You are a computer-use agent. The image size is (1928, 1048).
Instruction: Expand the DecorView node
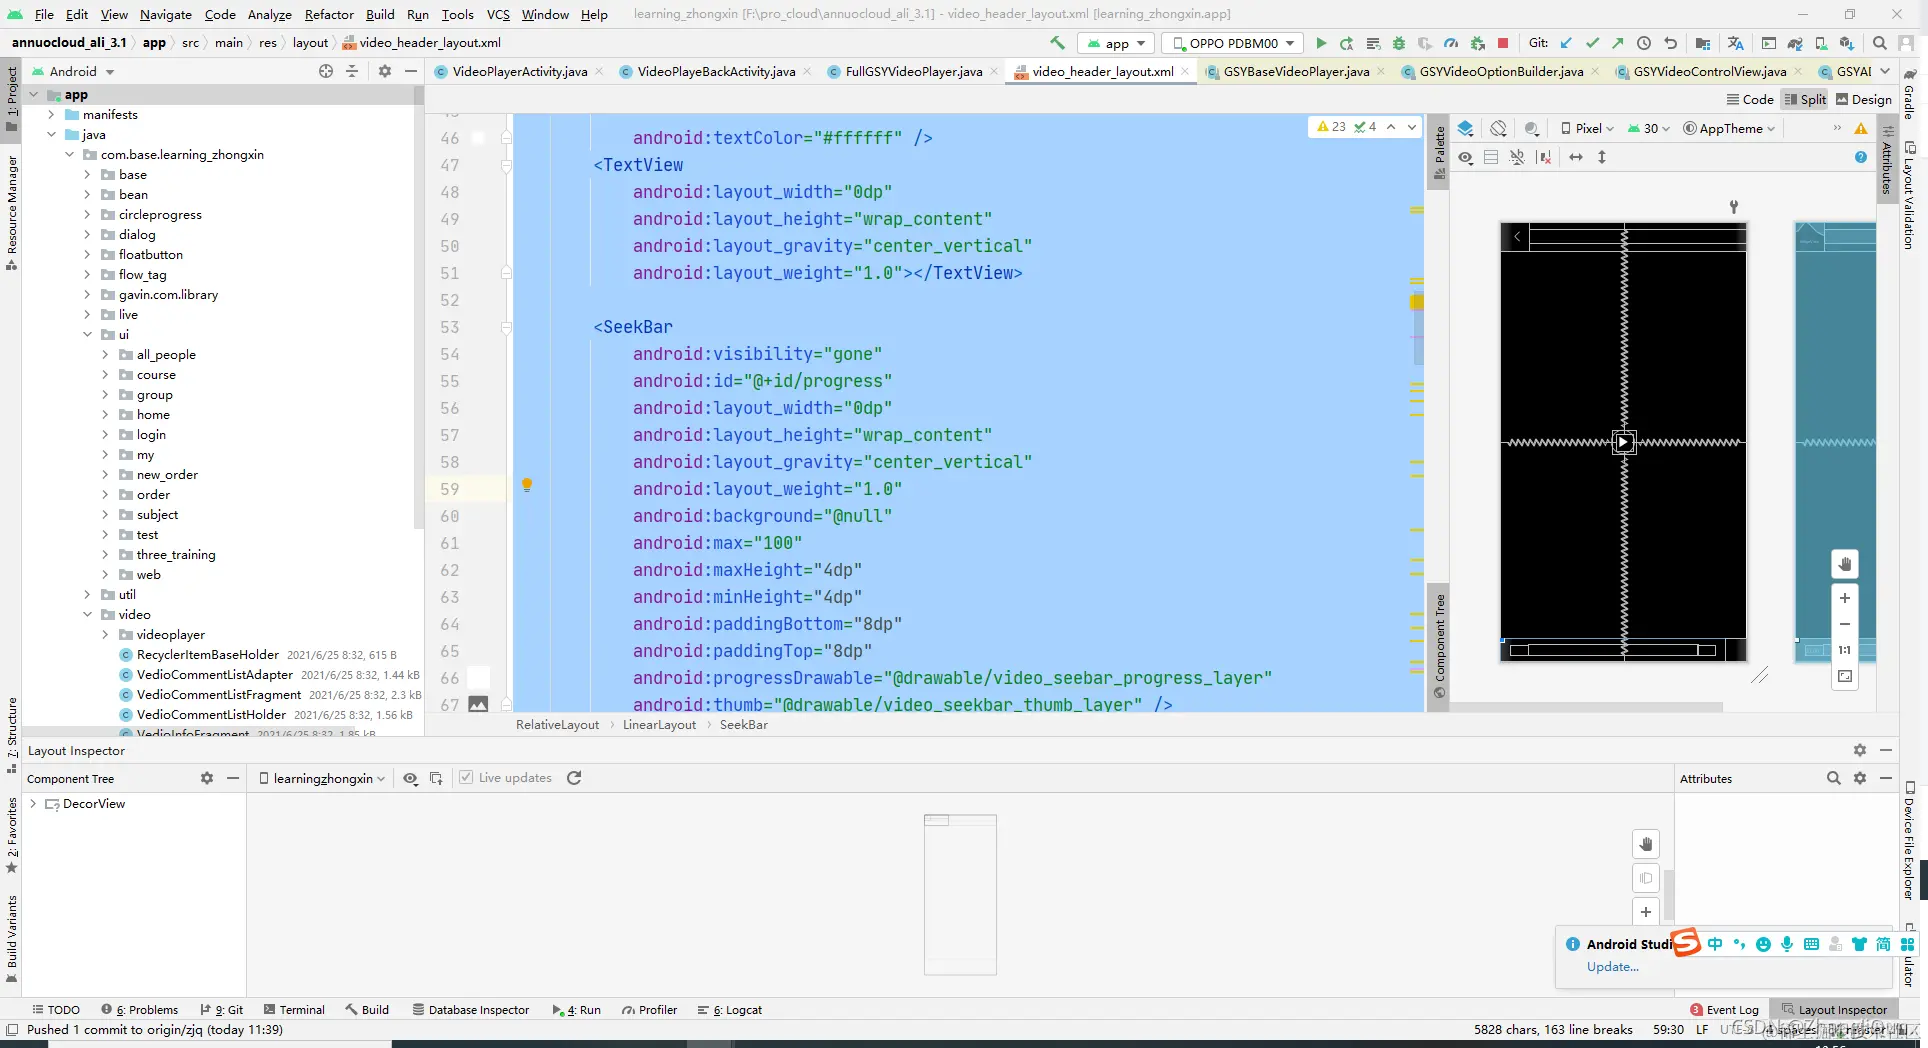pos(34,804)
